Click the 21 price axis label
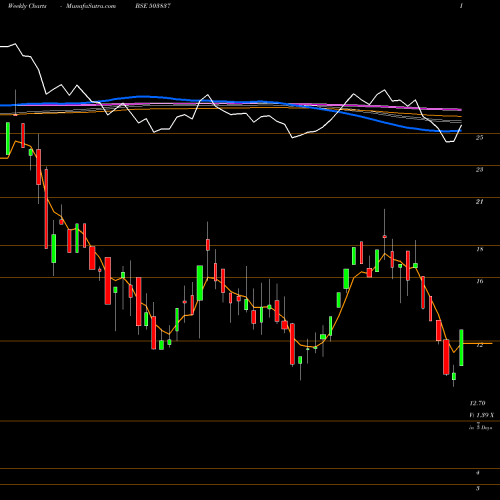Viewport: 500px width, 500px height. click(479, 202)
